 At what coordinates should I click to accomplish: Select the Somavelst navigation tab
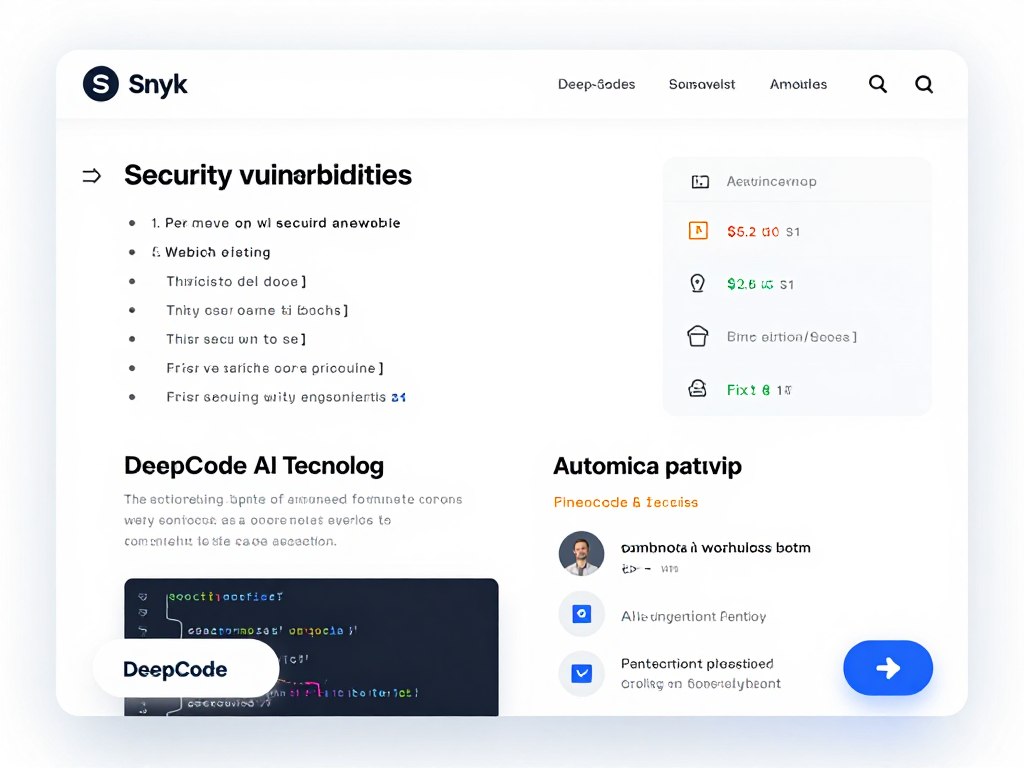click(x=701, y=84)
